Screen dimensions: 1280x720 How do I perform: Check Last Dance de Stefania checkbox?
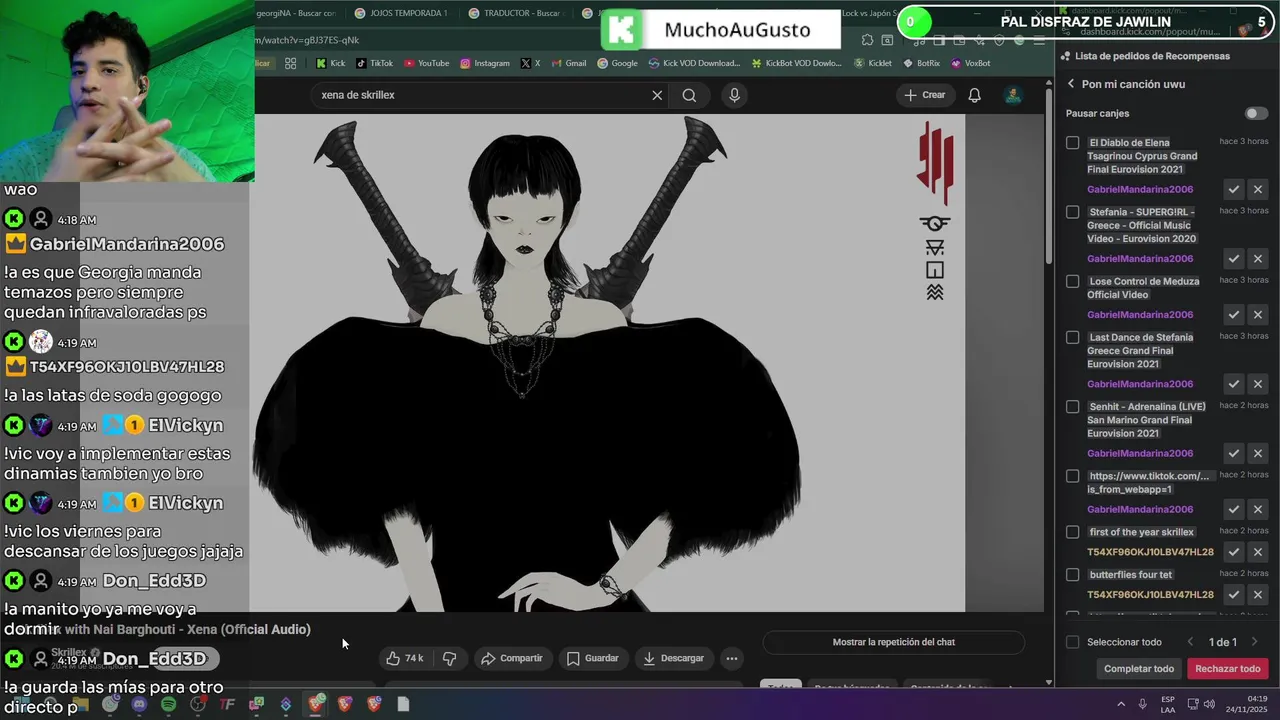[1073, 338]
